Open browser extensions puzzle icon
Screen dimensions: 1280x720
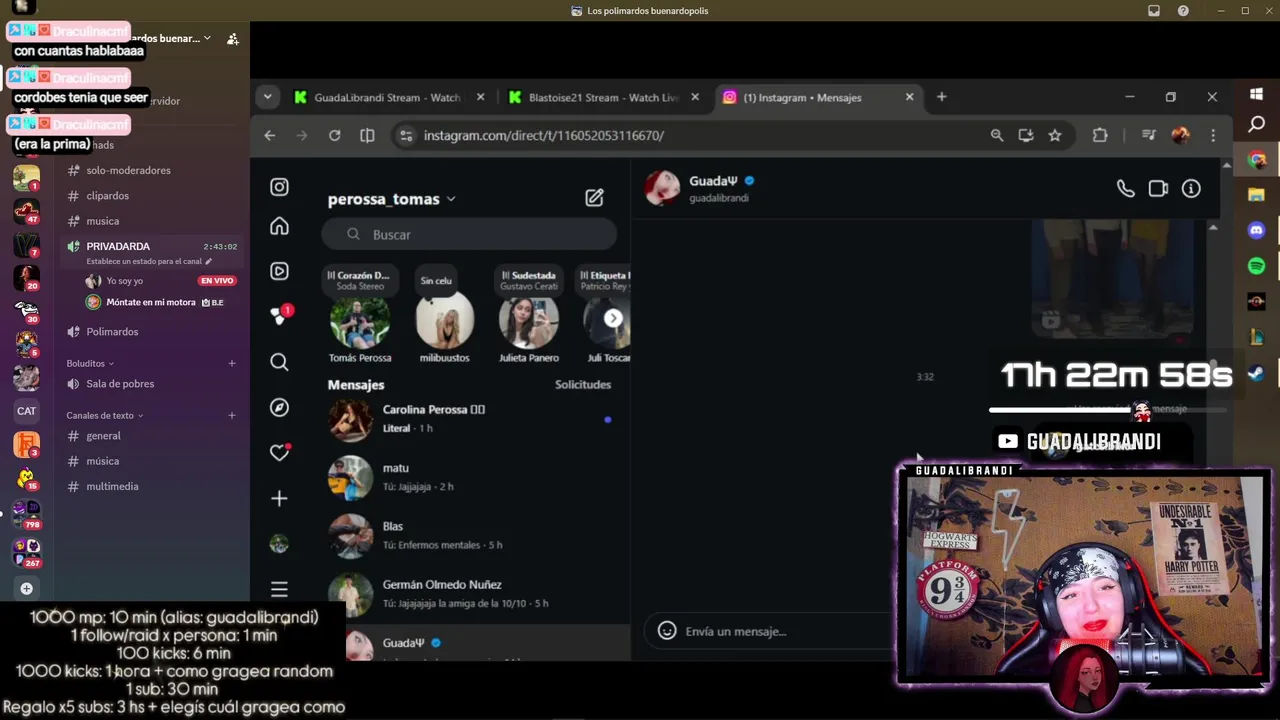[1100, 135]
